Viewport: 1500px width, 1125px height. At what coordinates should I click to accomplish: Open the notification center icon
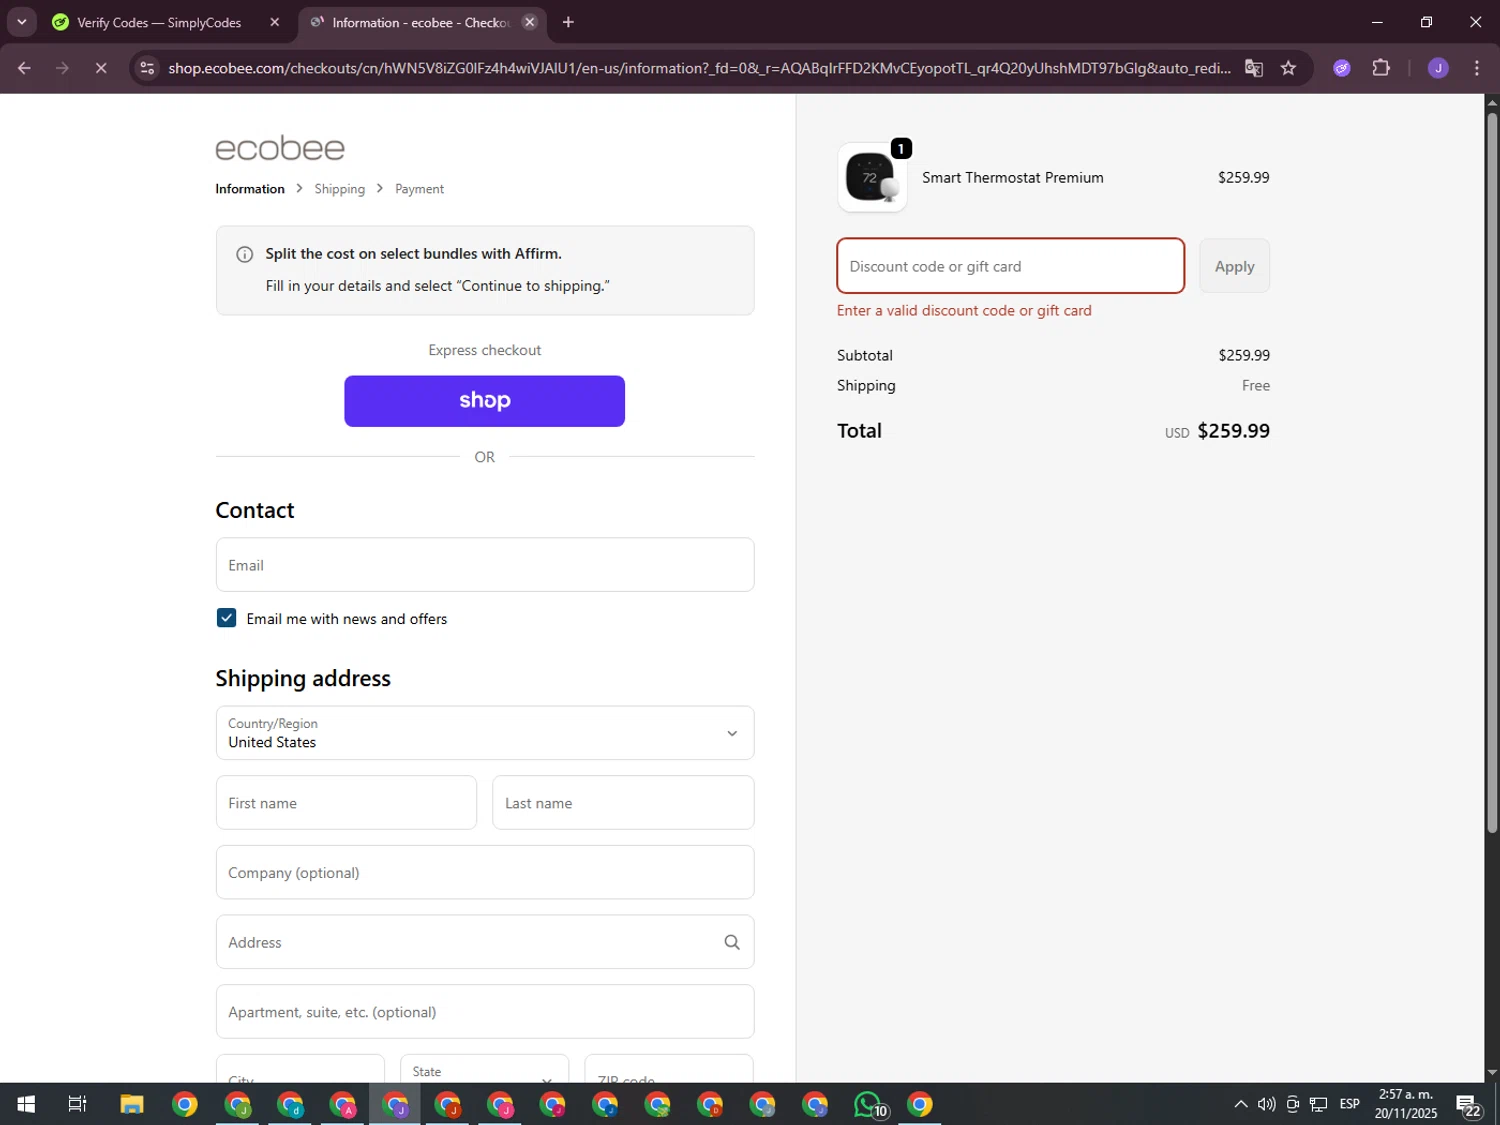[1468, 1105]
